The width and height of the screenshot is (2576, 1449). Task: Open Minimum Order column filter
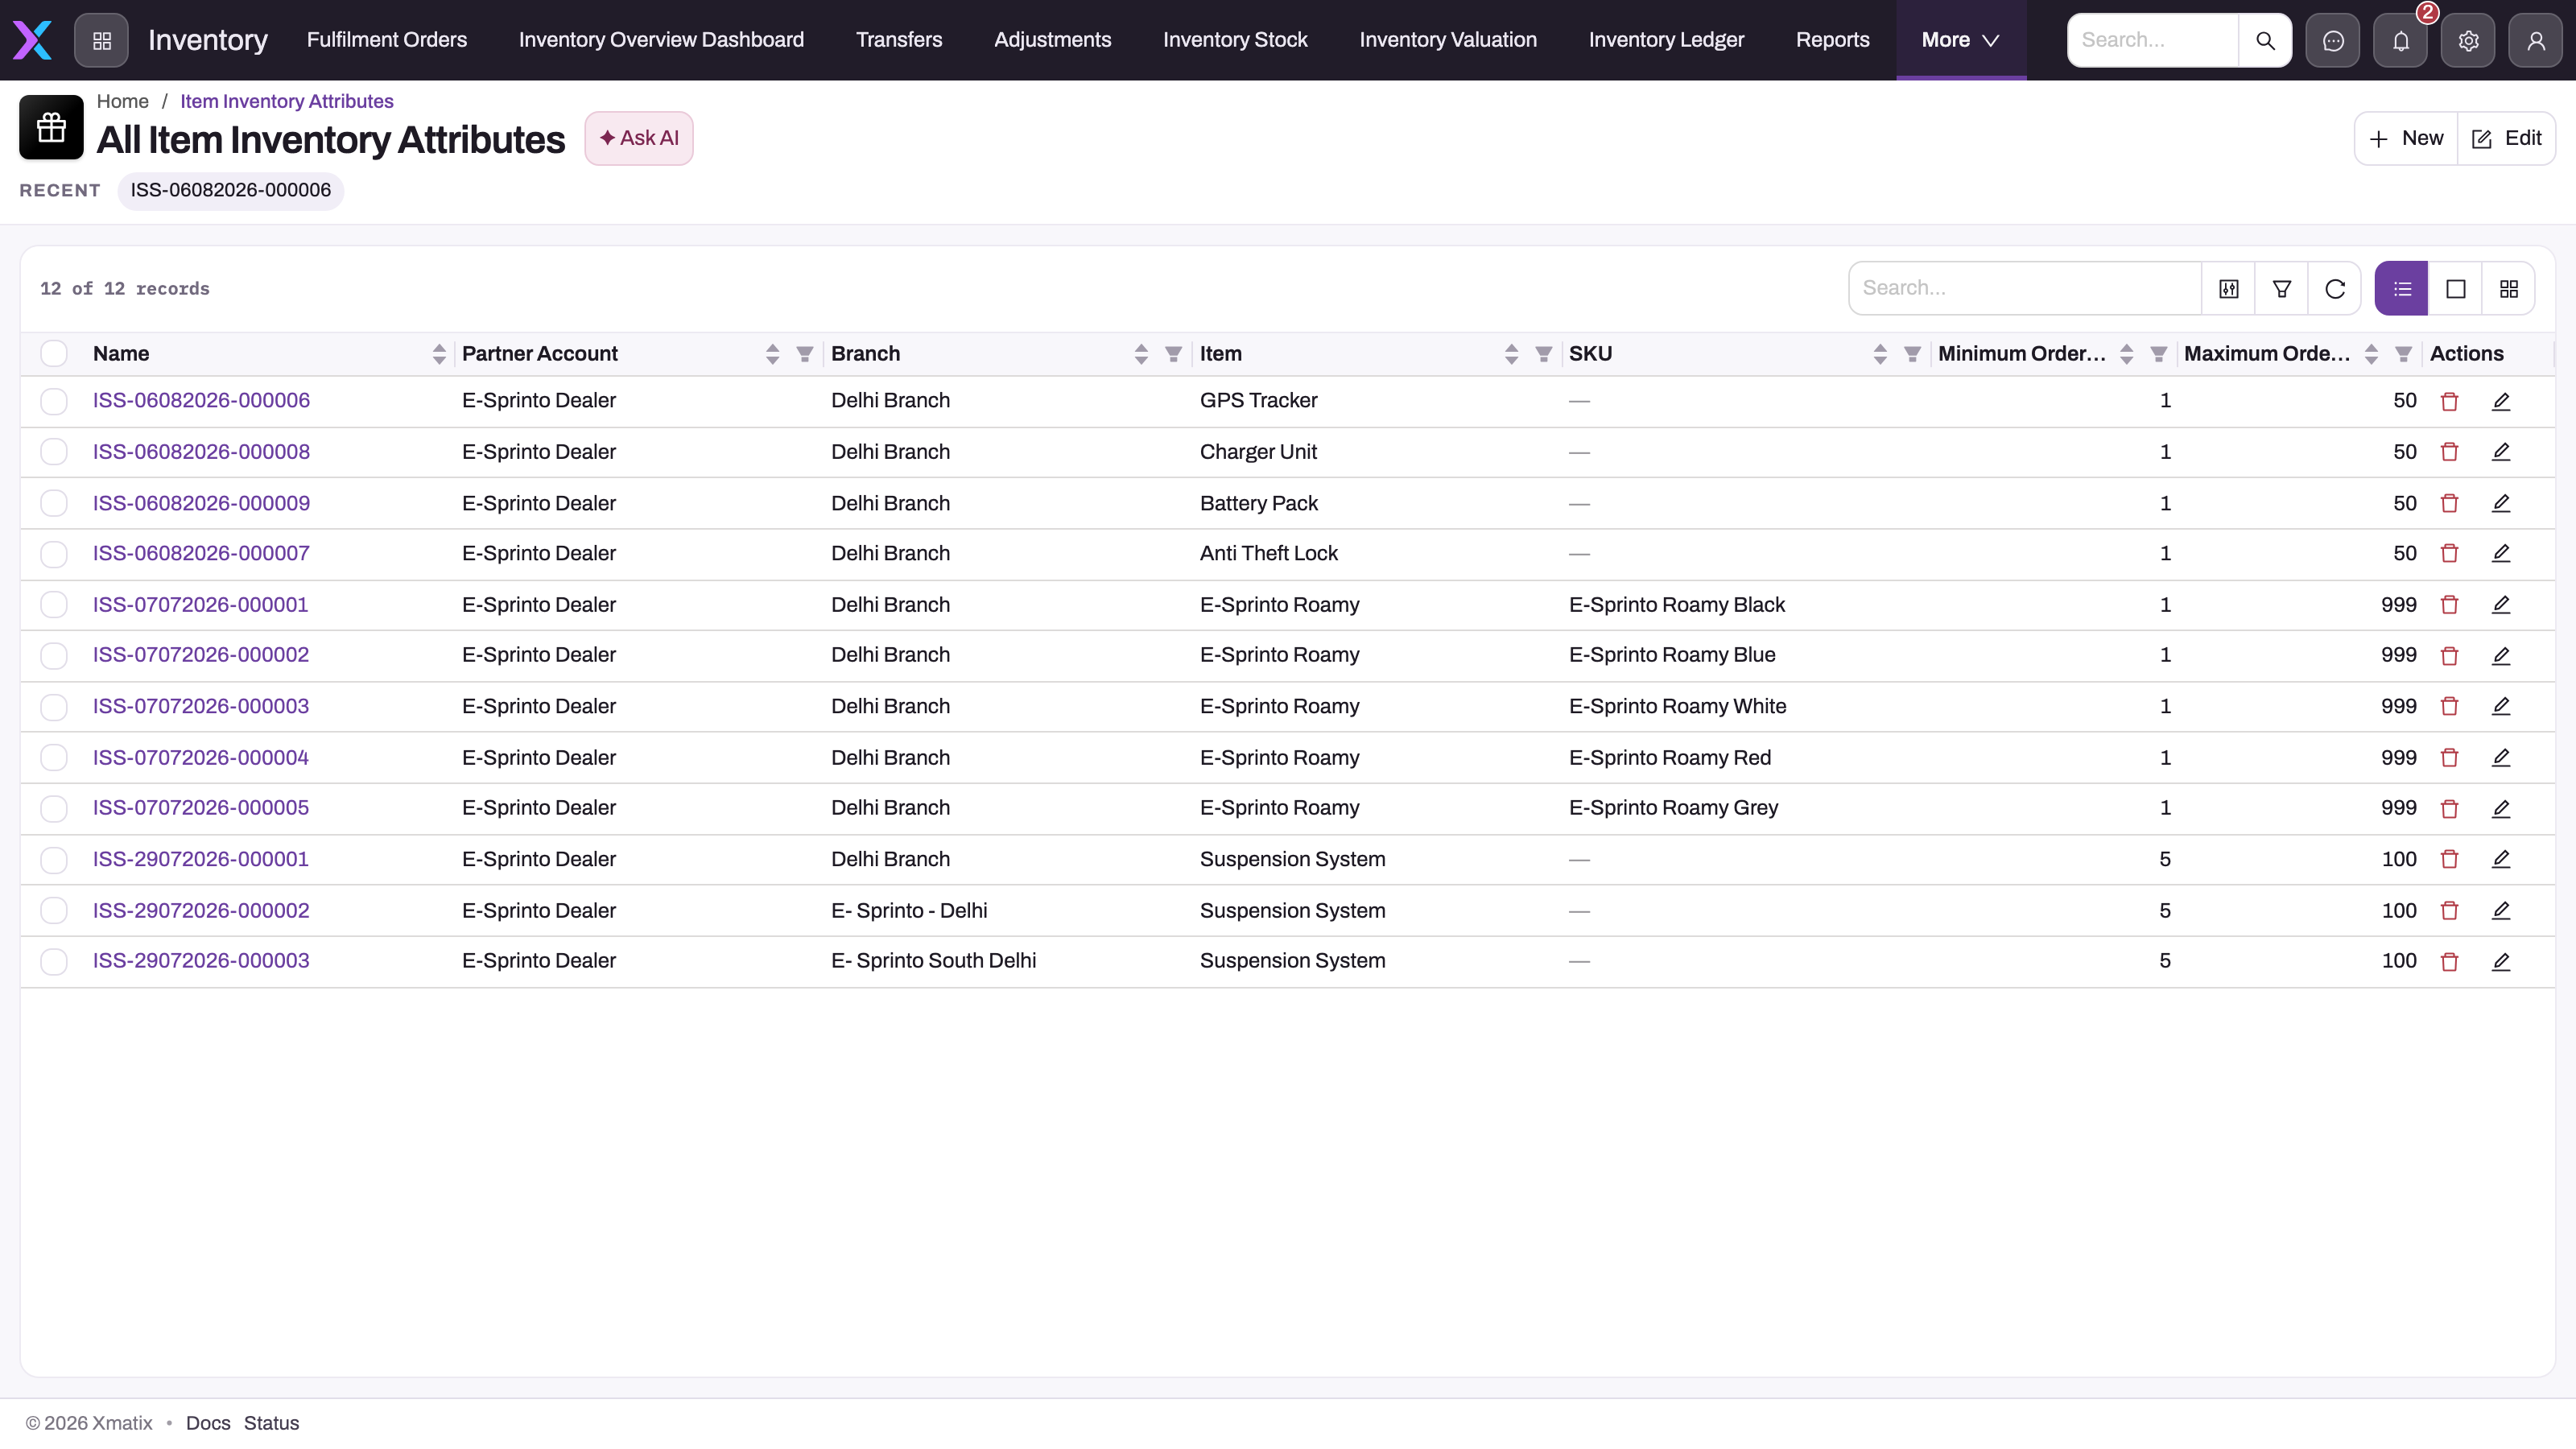[2158, 354]
